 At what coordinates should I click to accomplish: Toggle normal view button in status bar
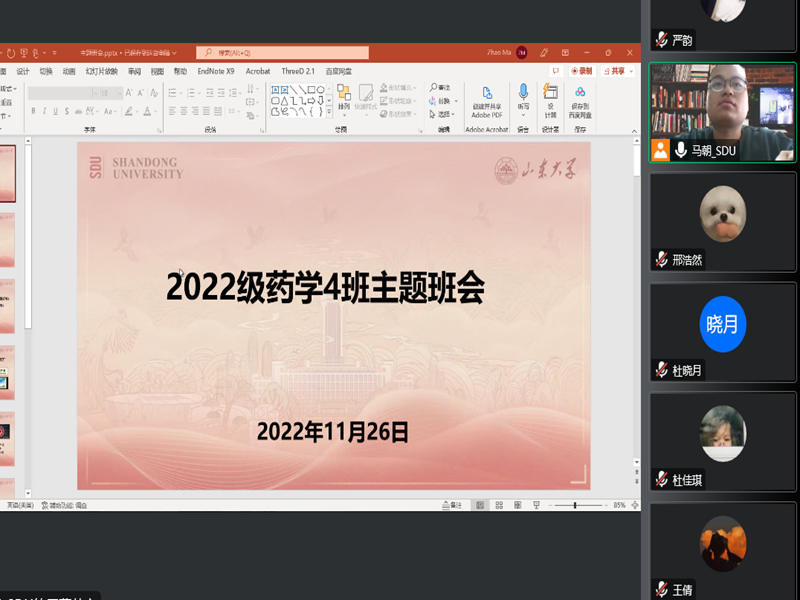pos(479,506)
